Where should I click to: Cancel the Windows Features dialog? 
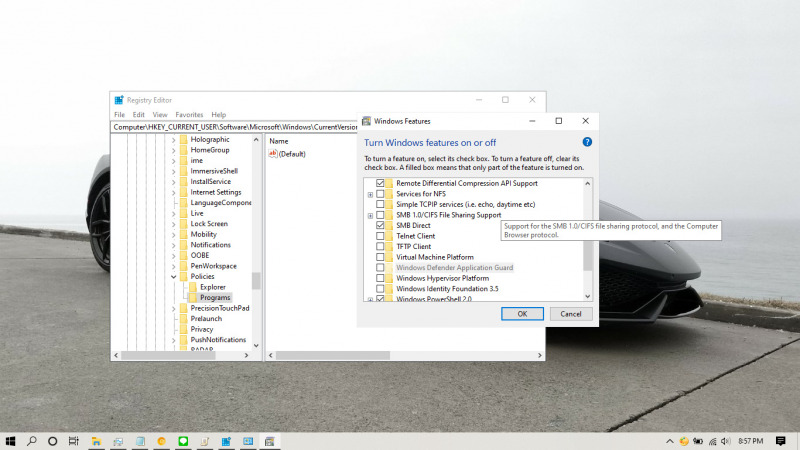pos(571,314)
